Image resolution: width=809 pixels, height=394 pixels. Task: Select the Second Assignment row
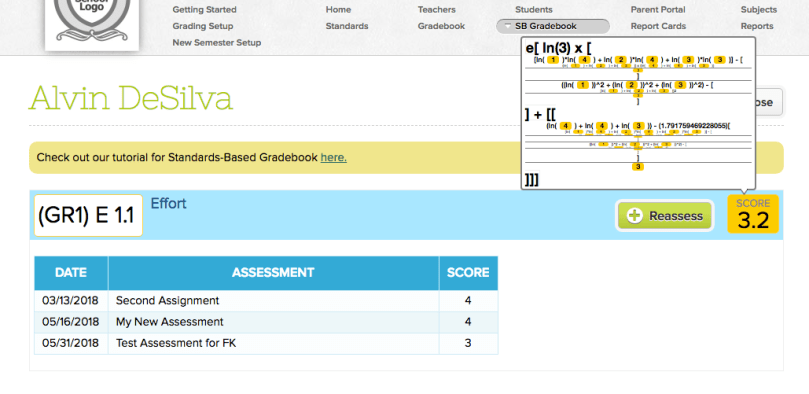click(266, 301)
